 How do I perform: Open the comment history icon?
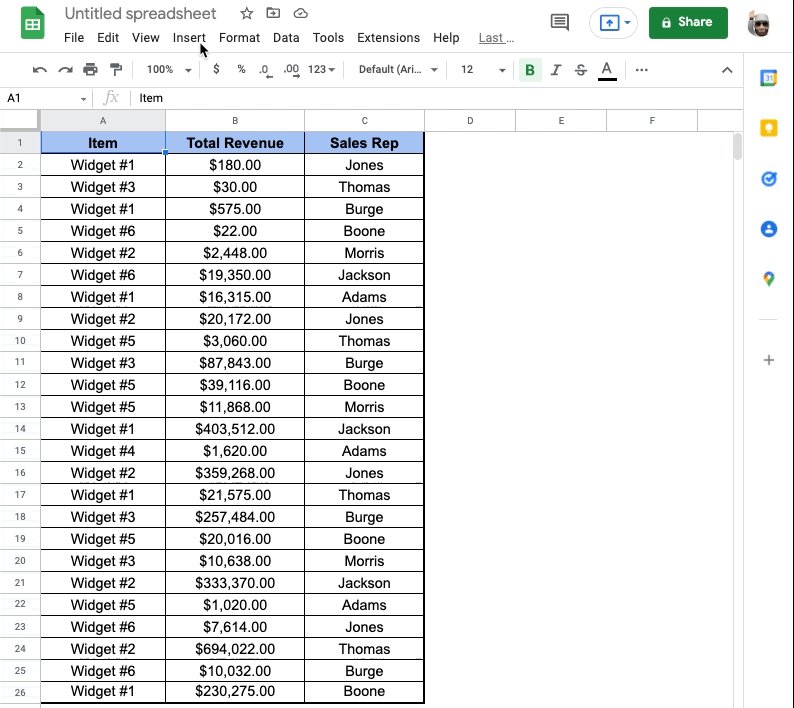point(560,22)
